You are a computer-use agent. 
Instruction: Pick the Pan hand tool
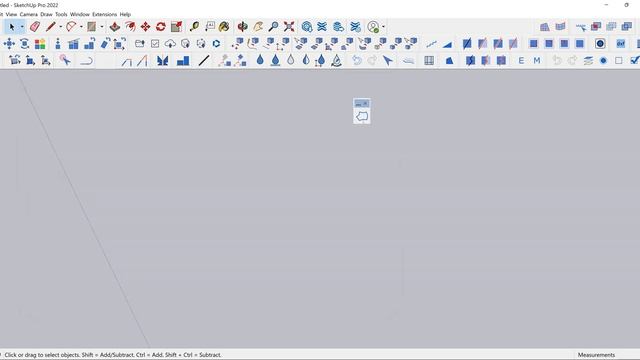pyautogui.click(x=258, y=27)
